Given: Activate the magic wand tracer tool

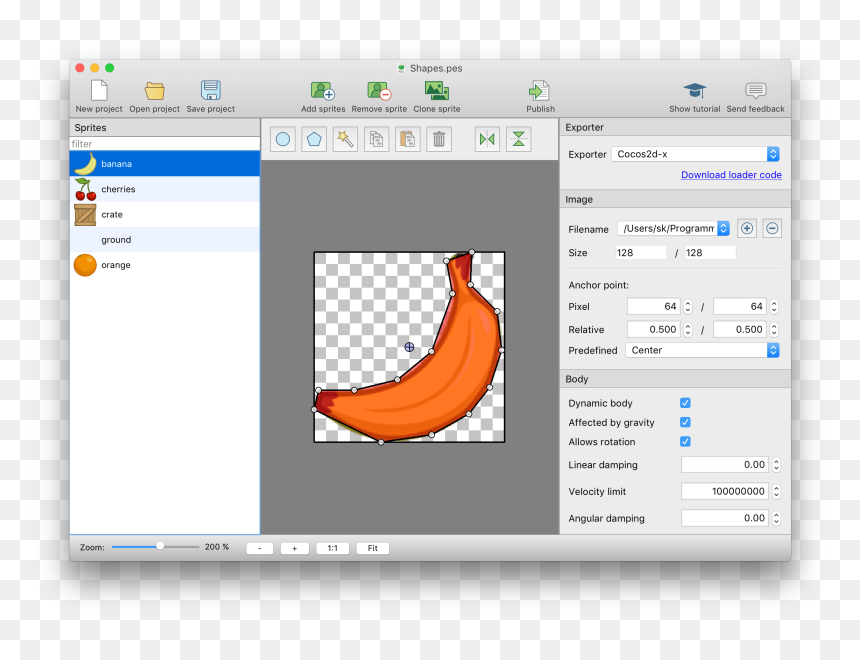Looking at the screenshot, I should click(345, 139).
